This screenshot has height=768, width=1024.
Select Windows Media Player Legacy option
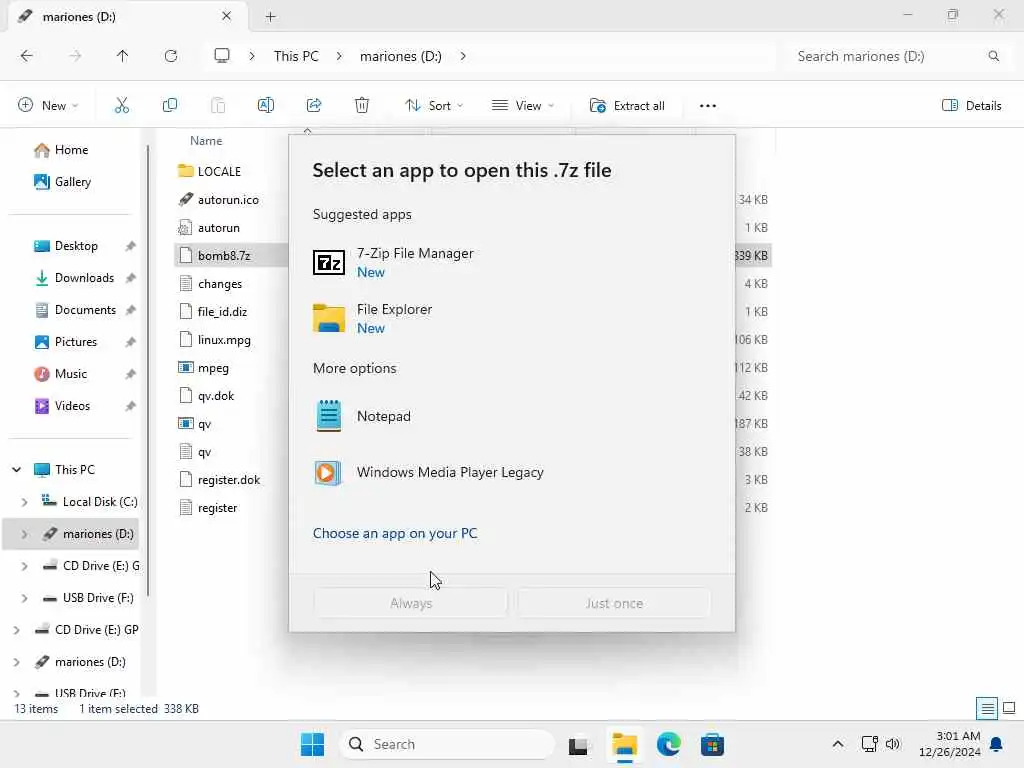[511, 472]
